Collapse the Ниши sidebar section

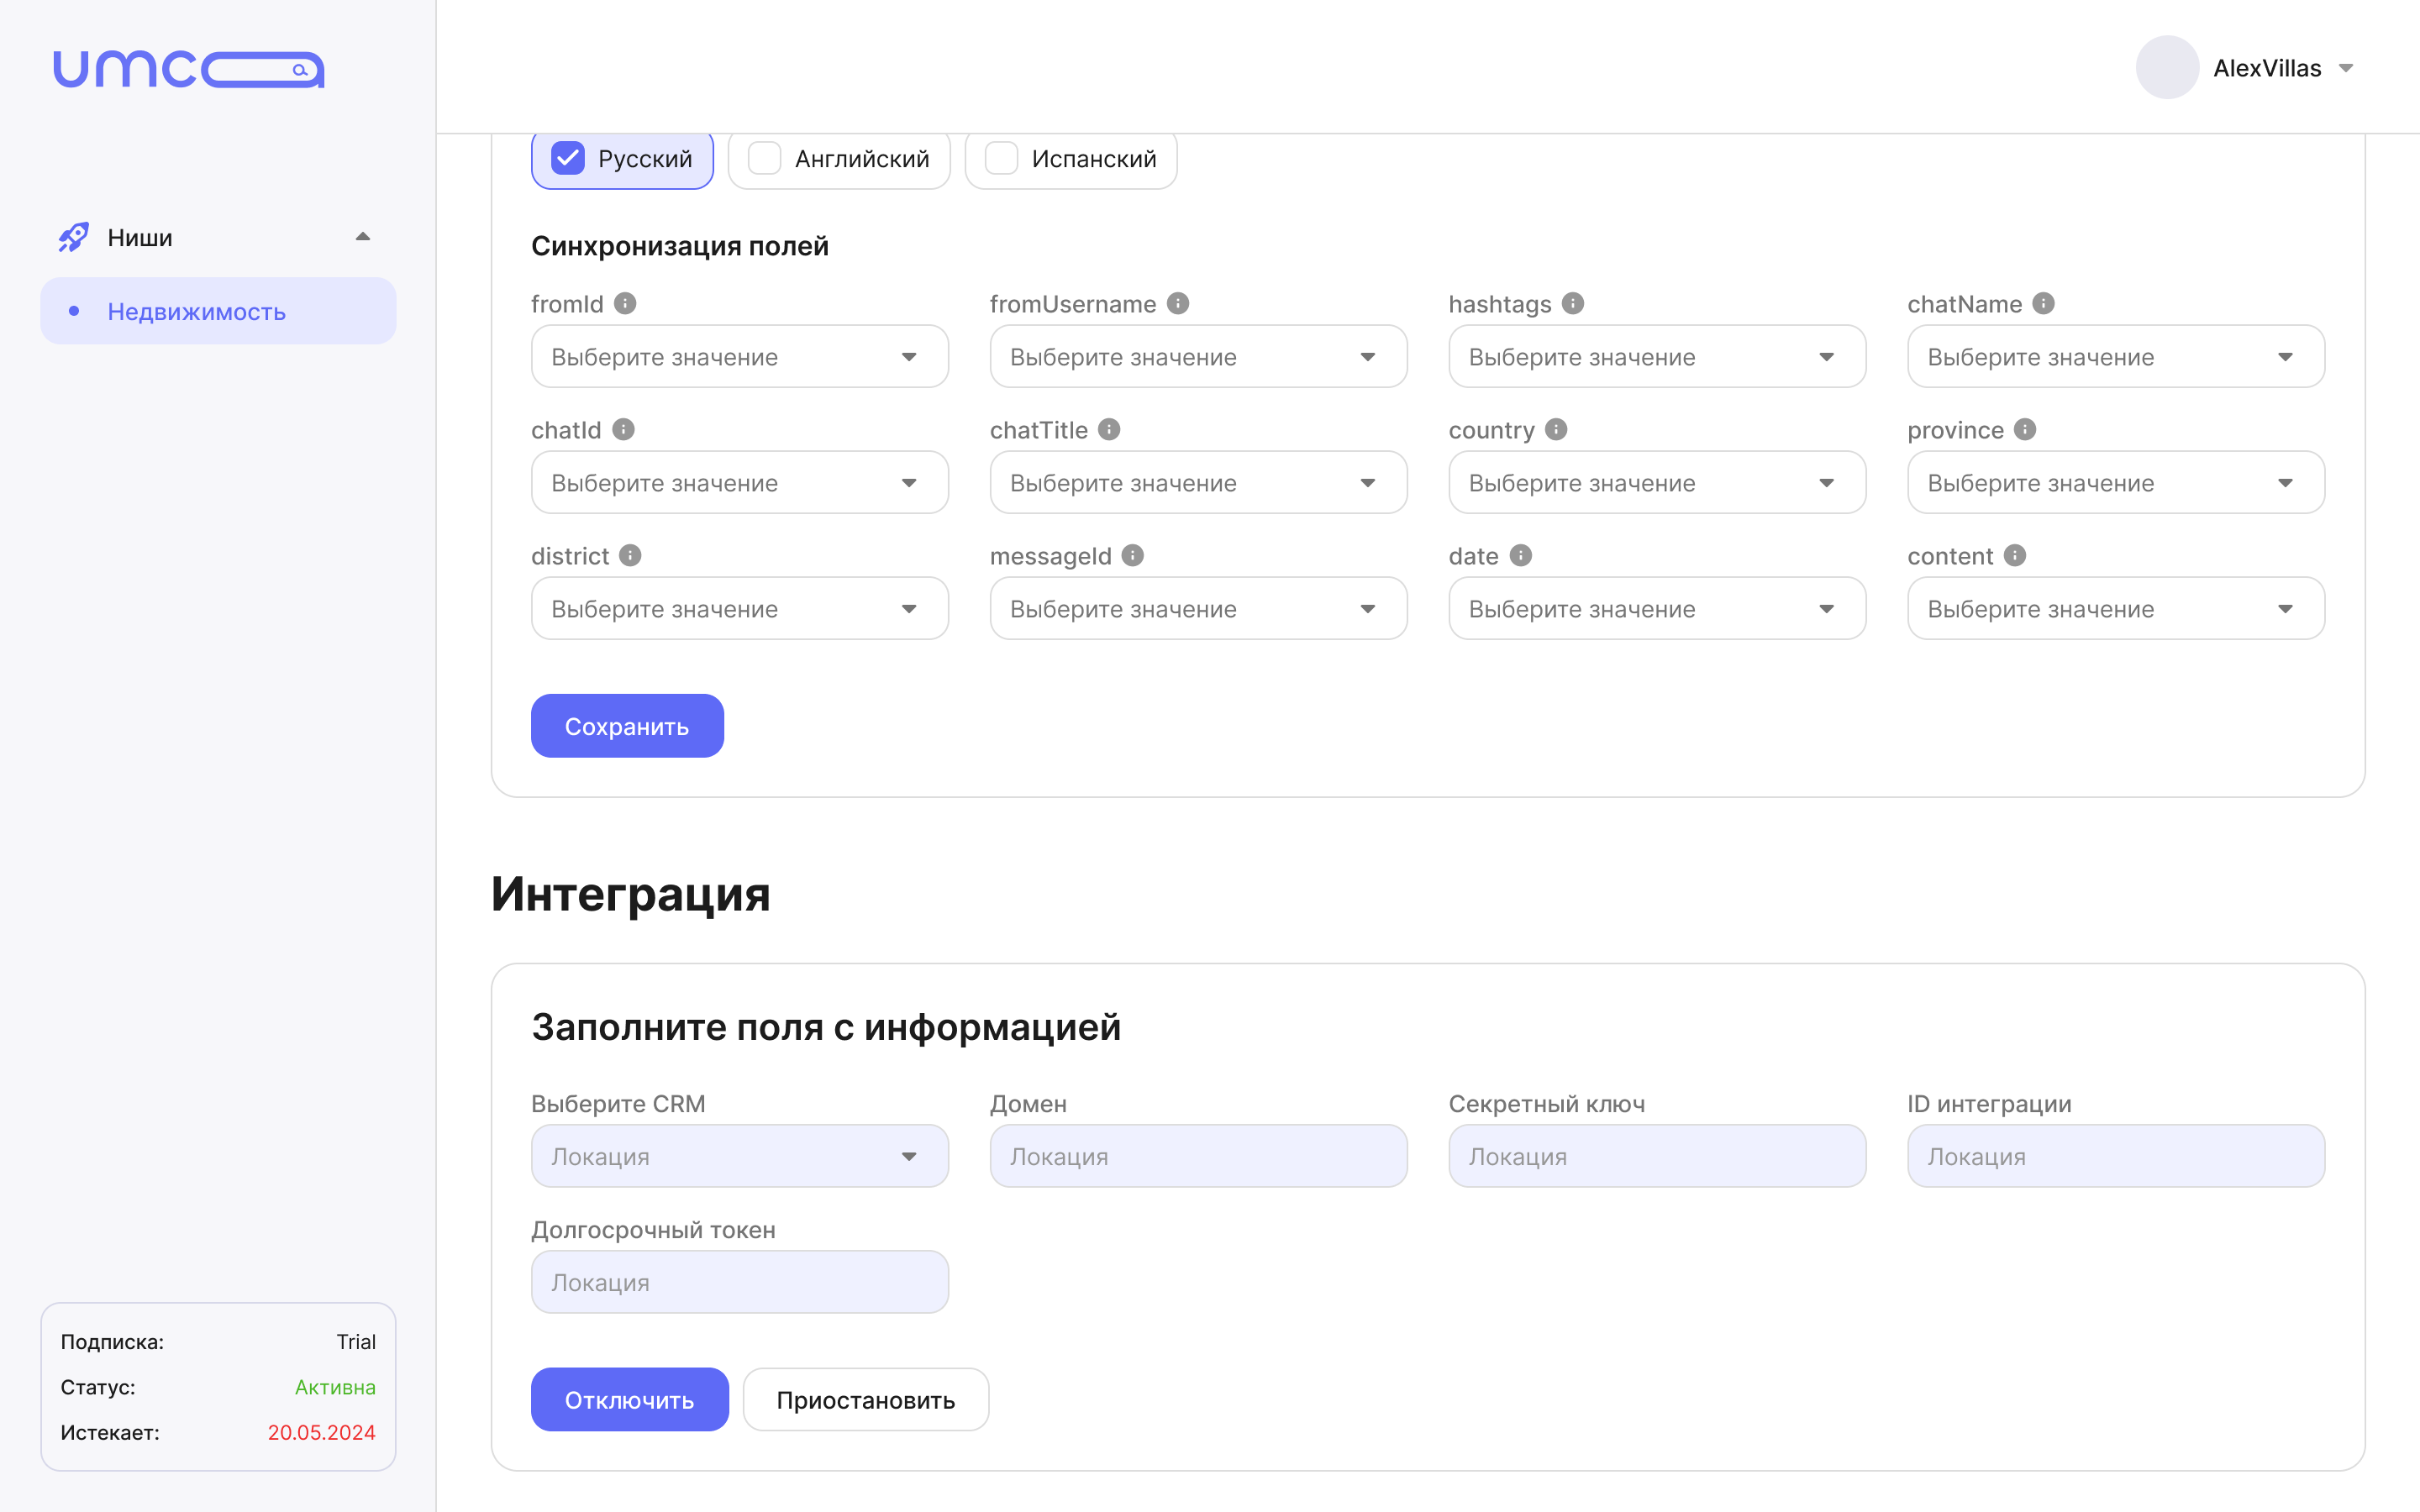point(363,237)
